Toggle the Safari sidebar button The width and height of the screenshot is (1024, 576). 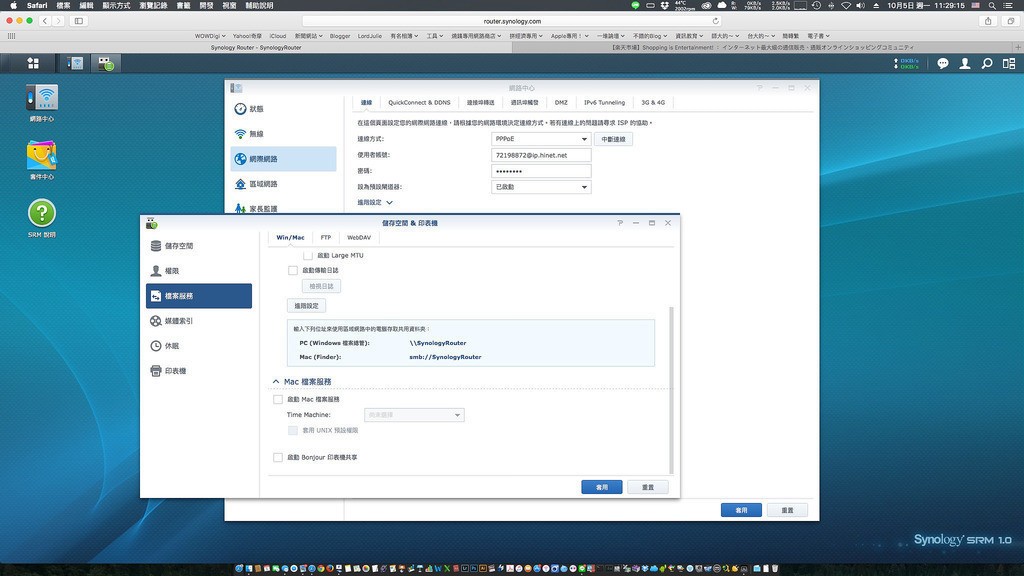(78, 21)
